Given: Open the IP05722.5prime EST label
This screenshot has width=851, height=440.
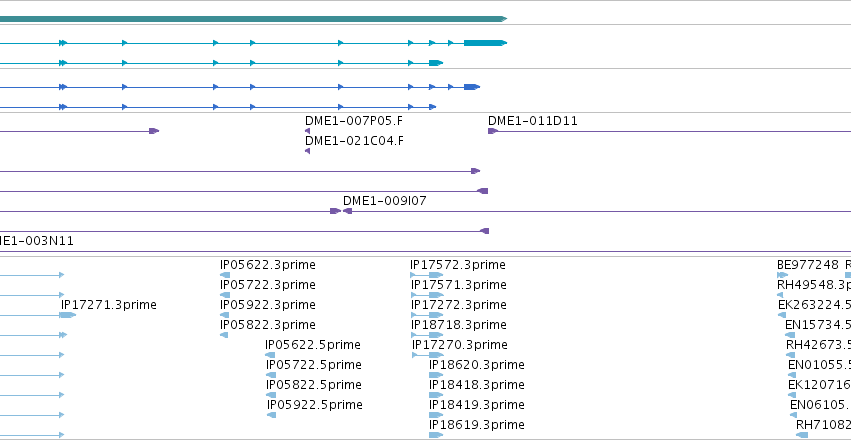Looking at the screenshot, I should 314,365.
